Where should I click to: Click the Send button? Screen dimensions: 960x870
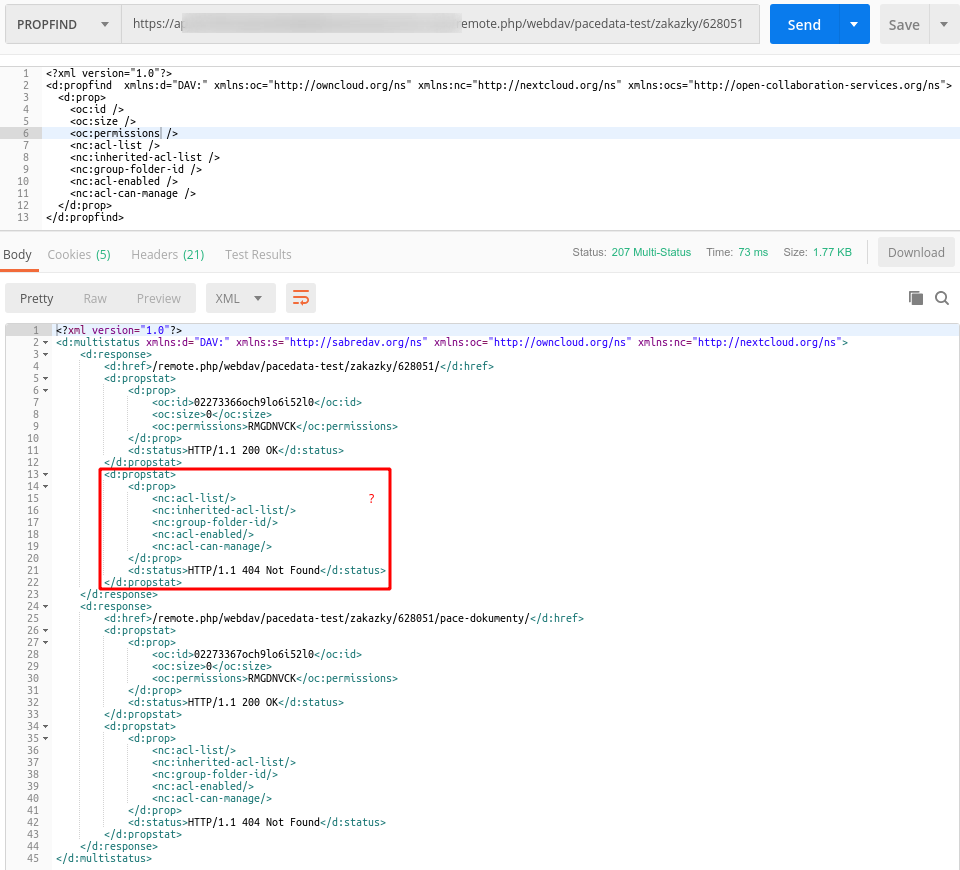pyautogui.click(x=803, y=24)
